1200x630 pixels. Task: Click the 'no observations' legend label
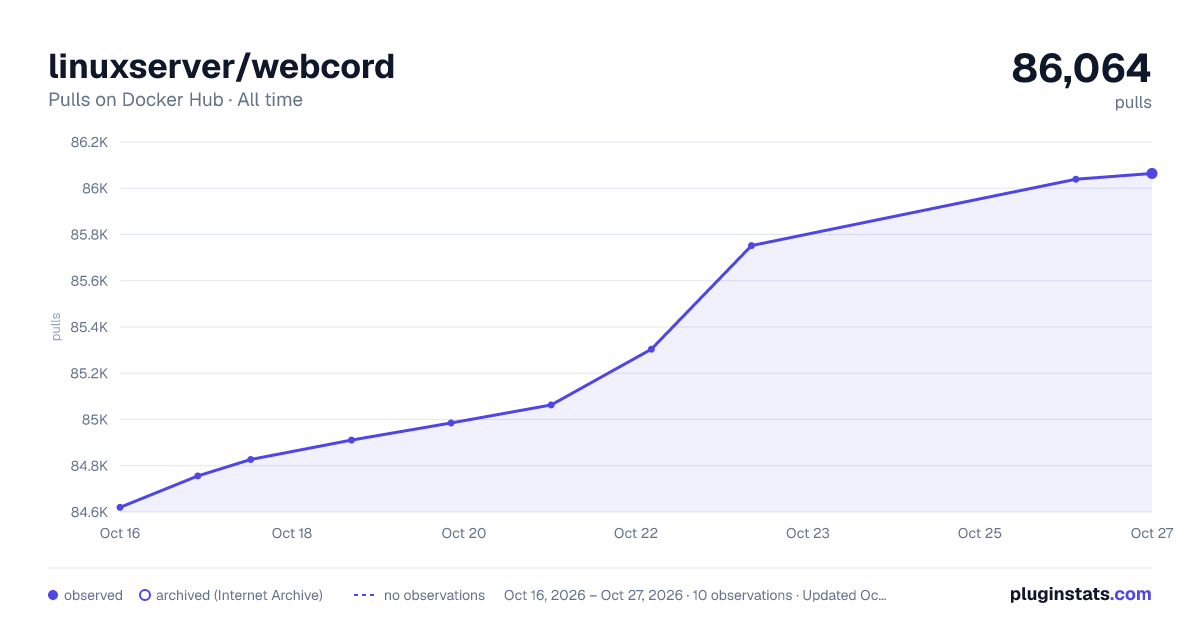click(x=434, y=595)
